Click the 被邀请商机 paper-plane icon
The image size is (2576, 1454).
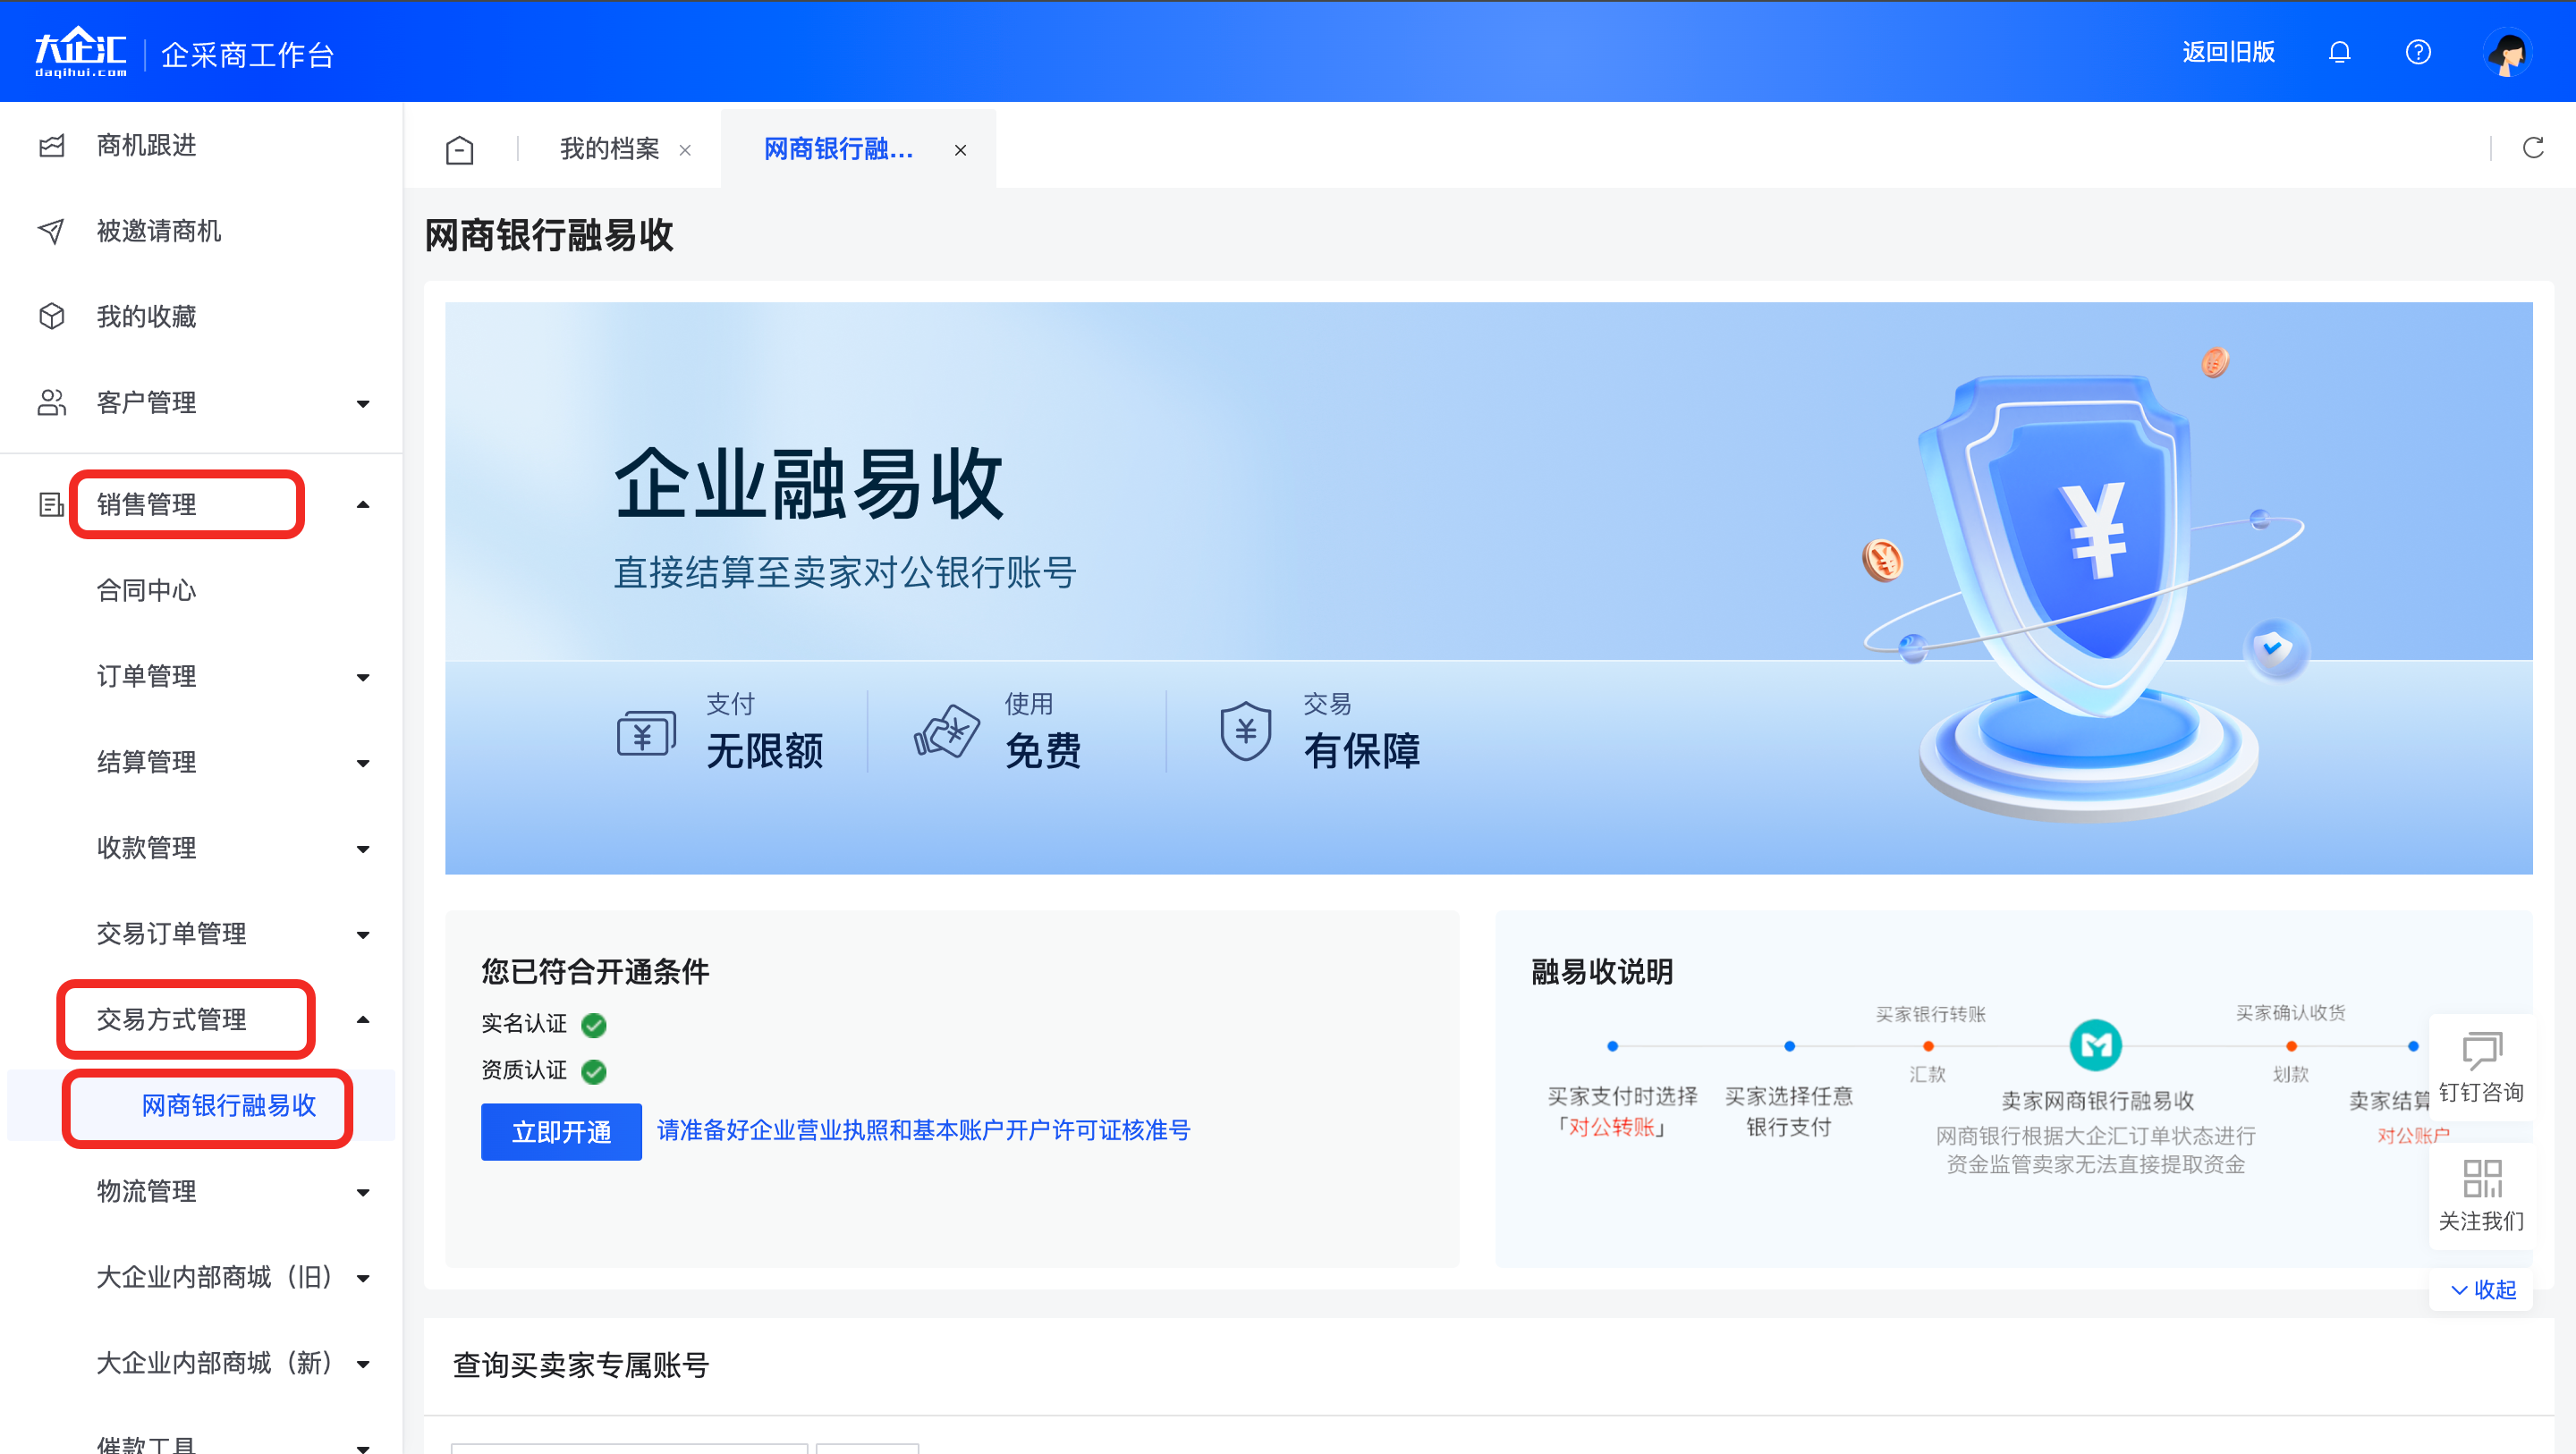tap(52, 231)
